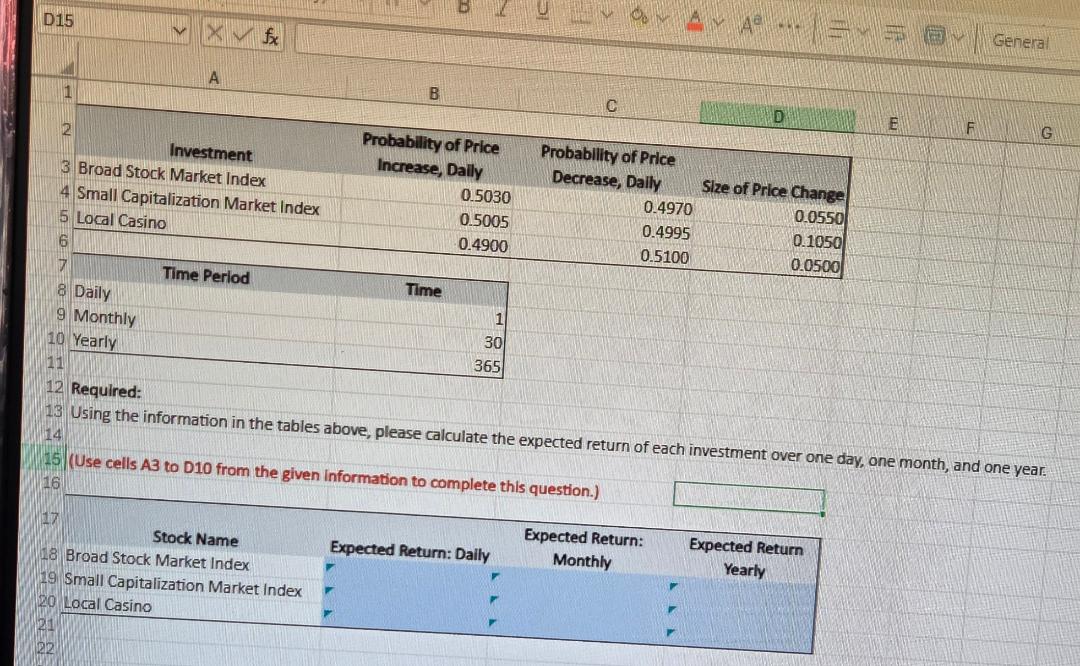
Task: Open the Insert Function fx tool
Action: point(271,34)
